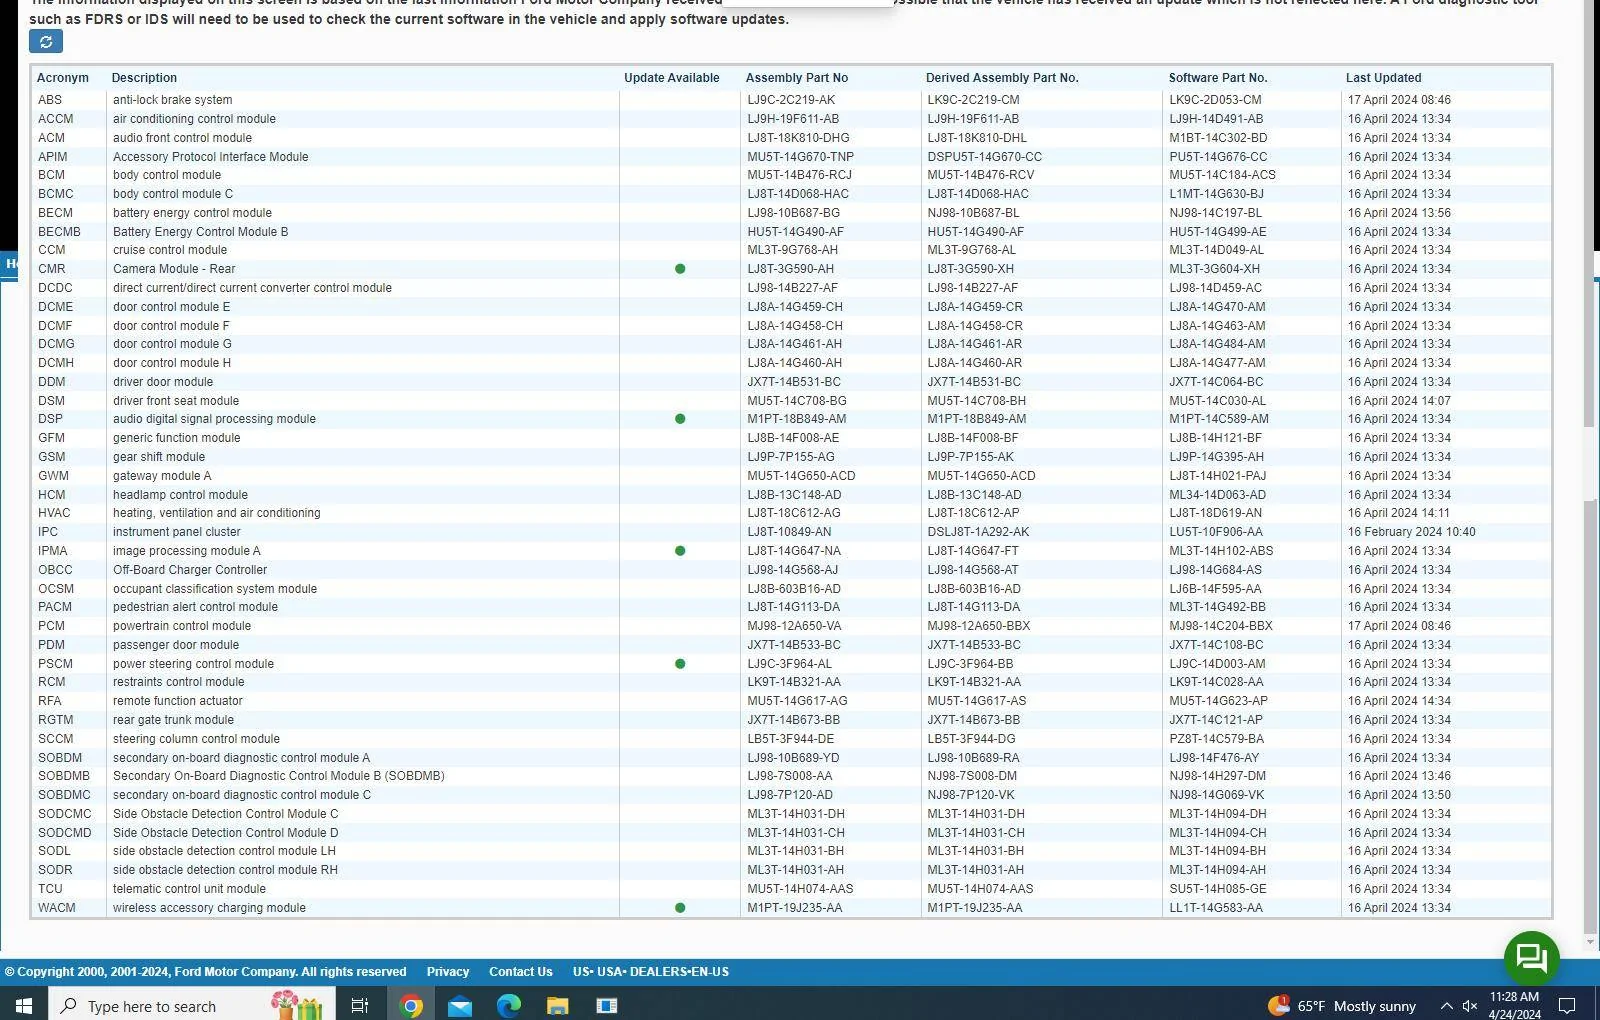1600x1020 pixels.
Task: Select 'audio front control module' description
Action: coord(182,138)
